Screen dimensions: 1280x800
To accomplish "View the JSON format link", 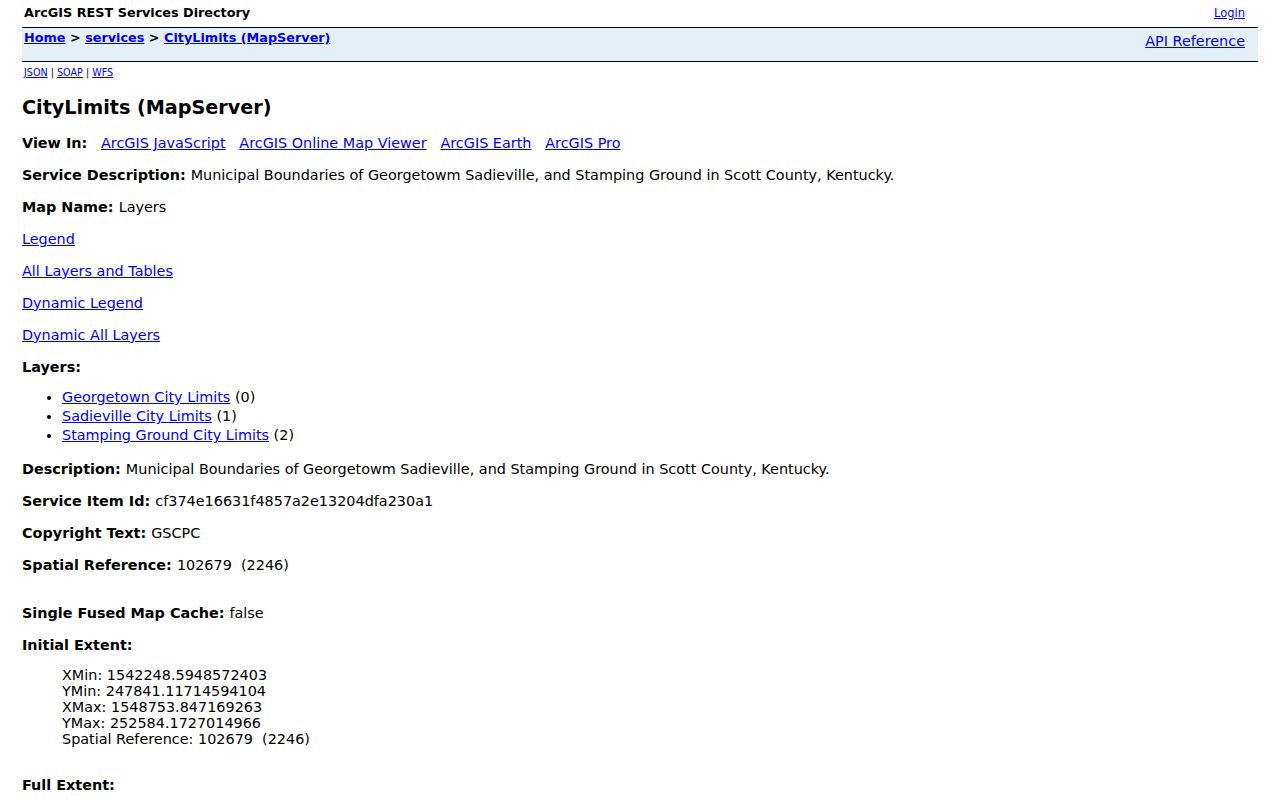I will click(36, 72).
